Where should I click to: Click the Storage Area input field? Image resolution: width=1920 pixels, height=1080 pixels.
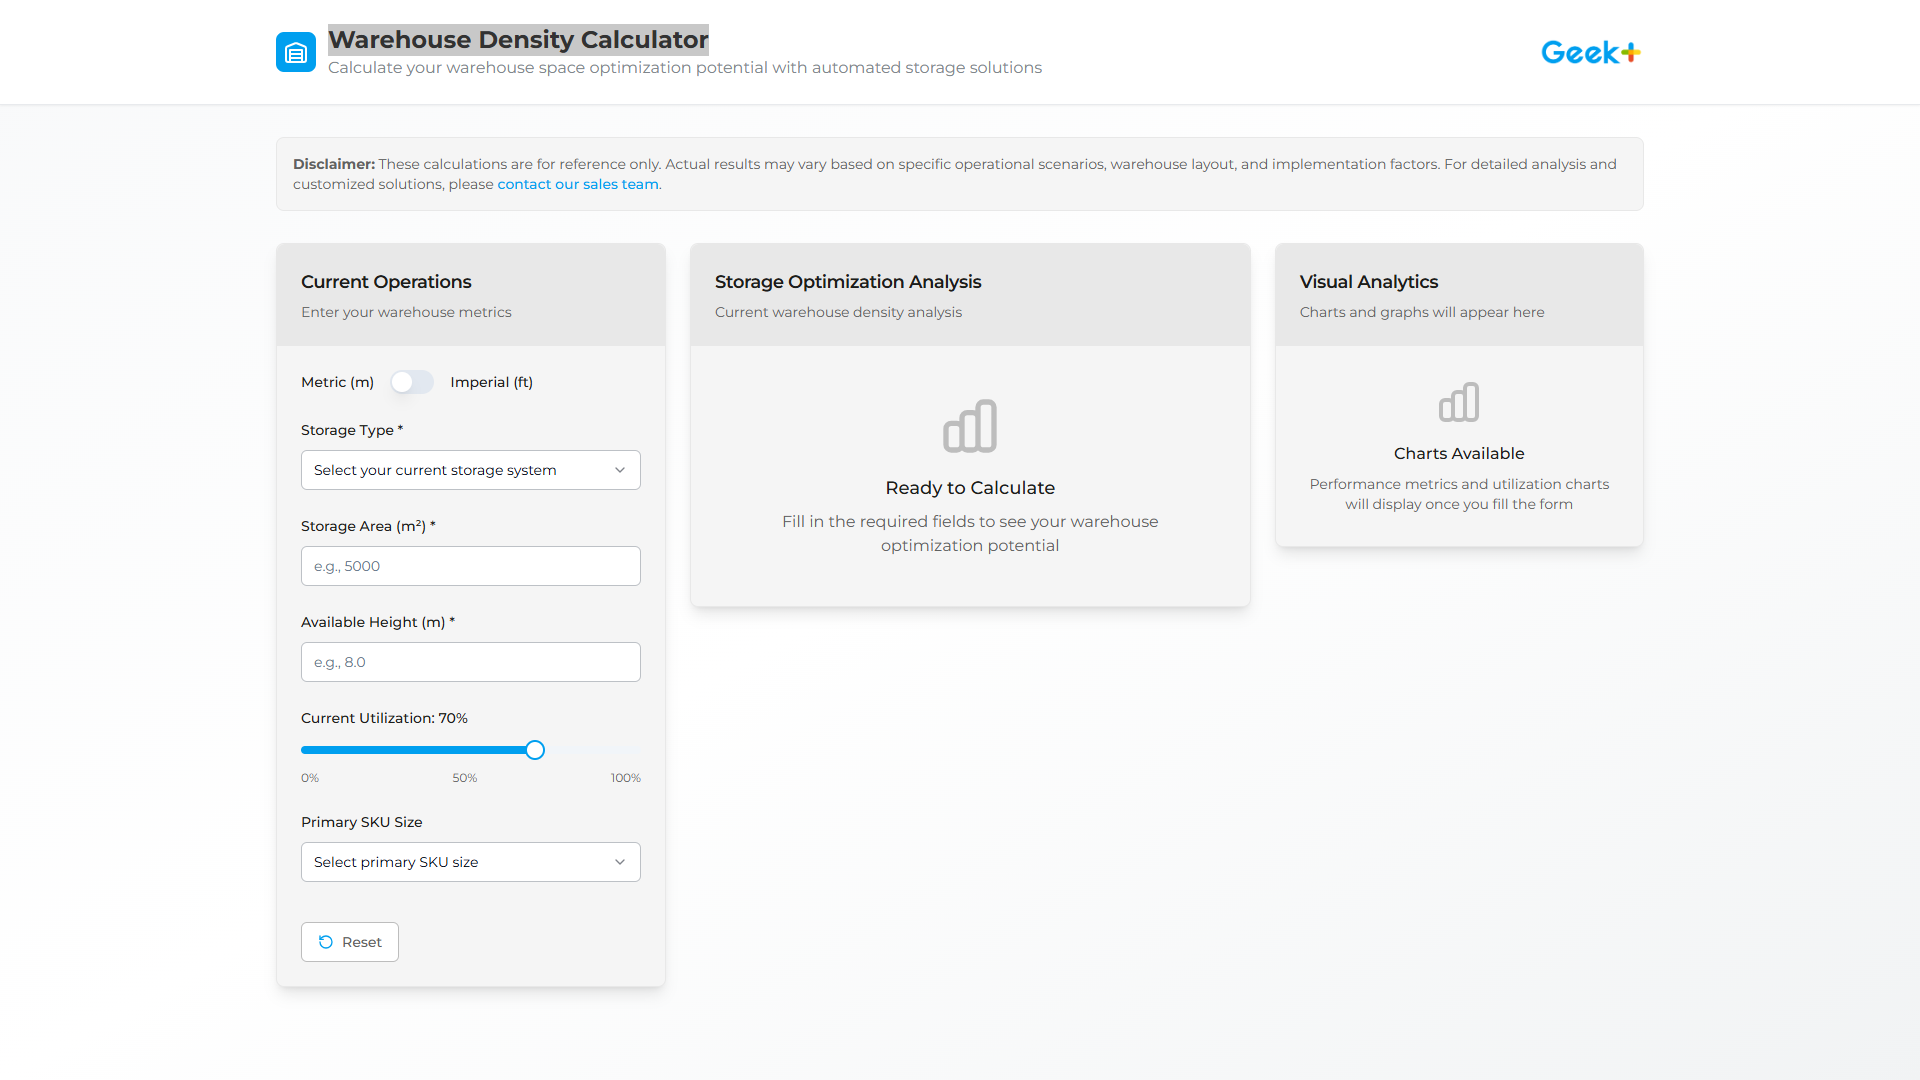pyautogui.click(x=470, y=565)
